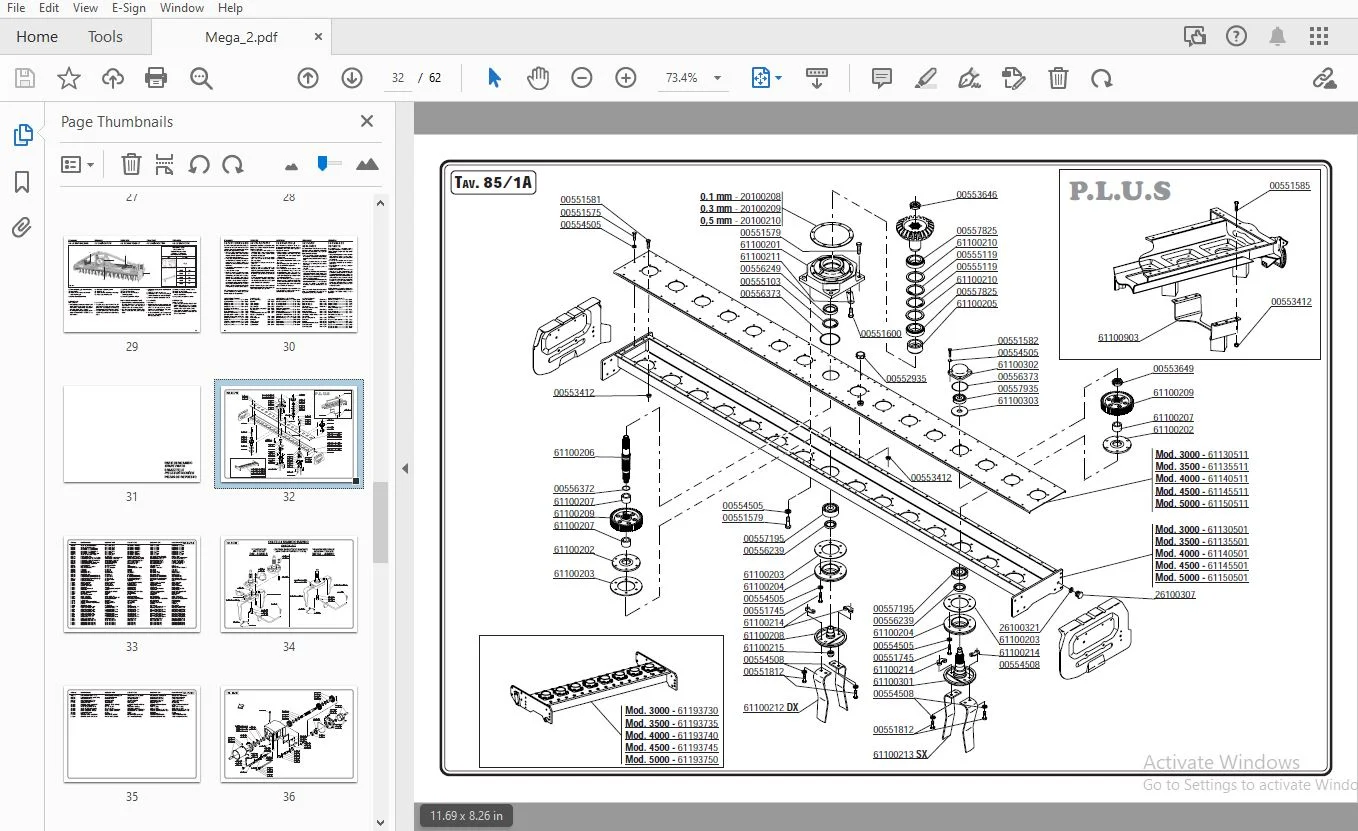Open the thumbnail options dropdown menu
The image size is (1358, 831).
77,164
